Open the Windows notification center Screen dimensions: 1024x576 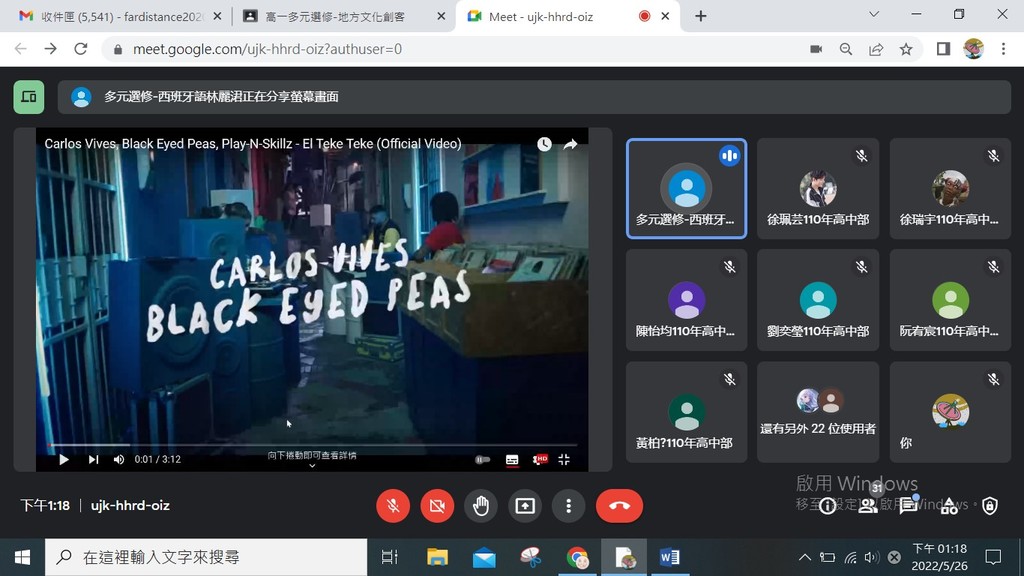click(993, 557)
